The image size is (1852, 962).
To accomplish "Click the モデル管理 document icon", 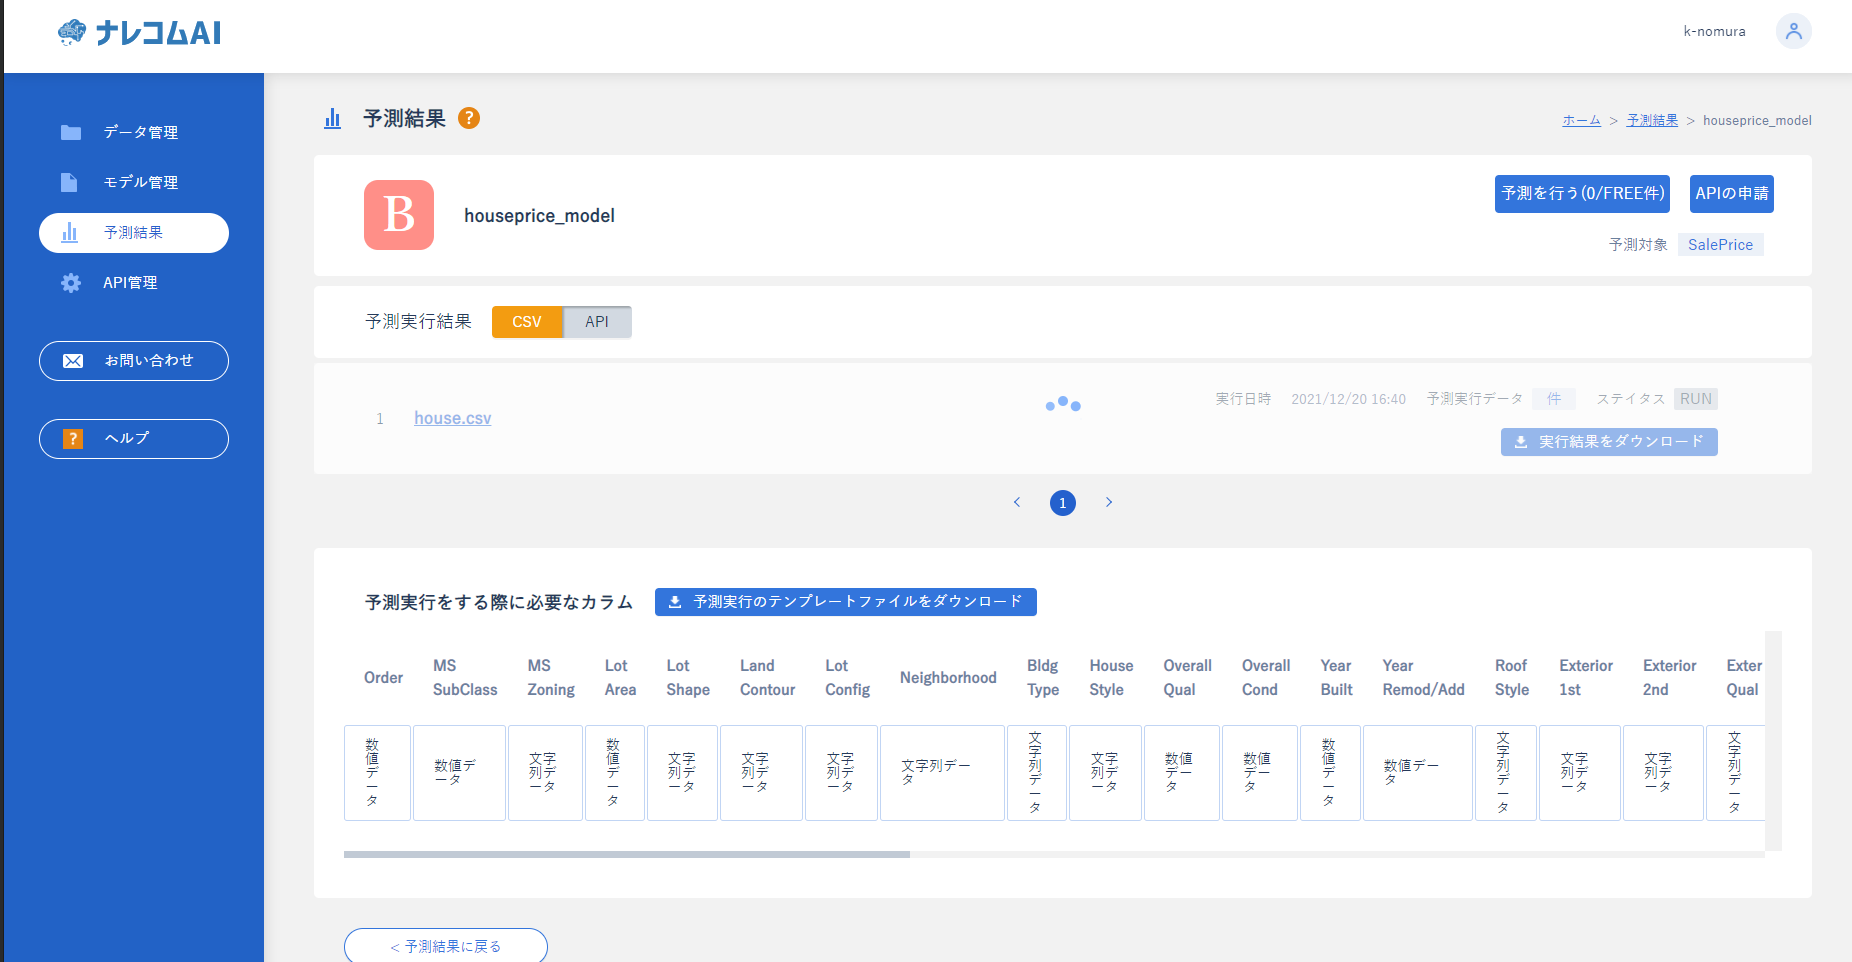I will [x=69, y=182].
